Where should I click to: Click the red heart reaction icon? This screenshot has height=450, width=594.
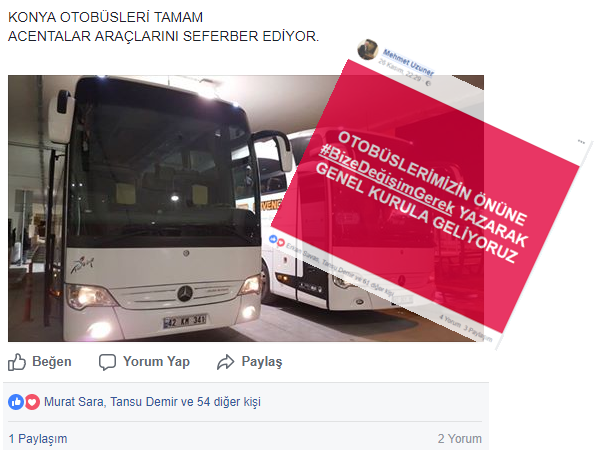coord(33,402)
